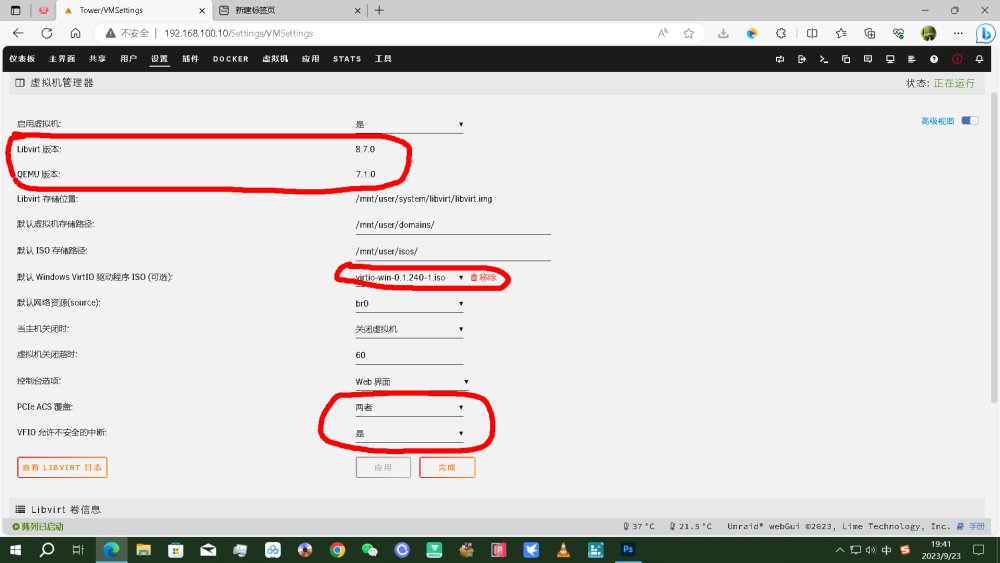This screenshot has width=1000, height=563.
Task: Click the taskbar clock showing 19:41
Action: tap(941, 550)
